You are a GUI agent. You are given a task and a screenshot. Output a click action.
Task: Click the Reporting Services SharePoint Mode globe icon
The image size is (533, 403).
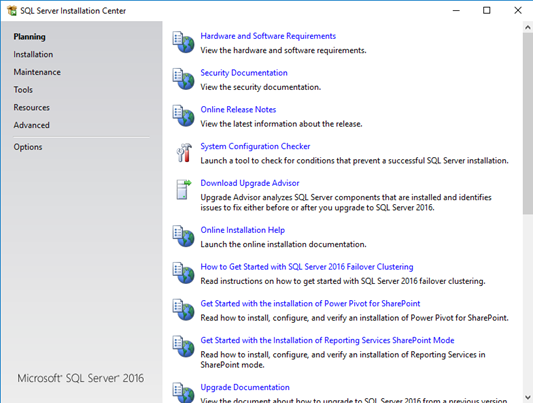(183, 346)
